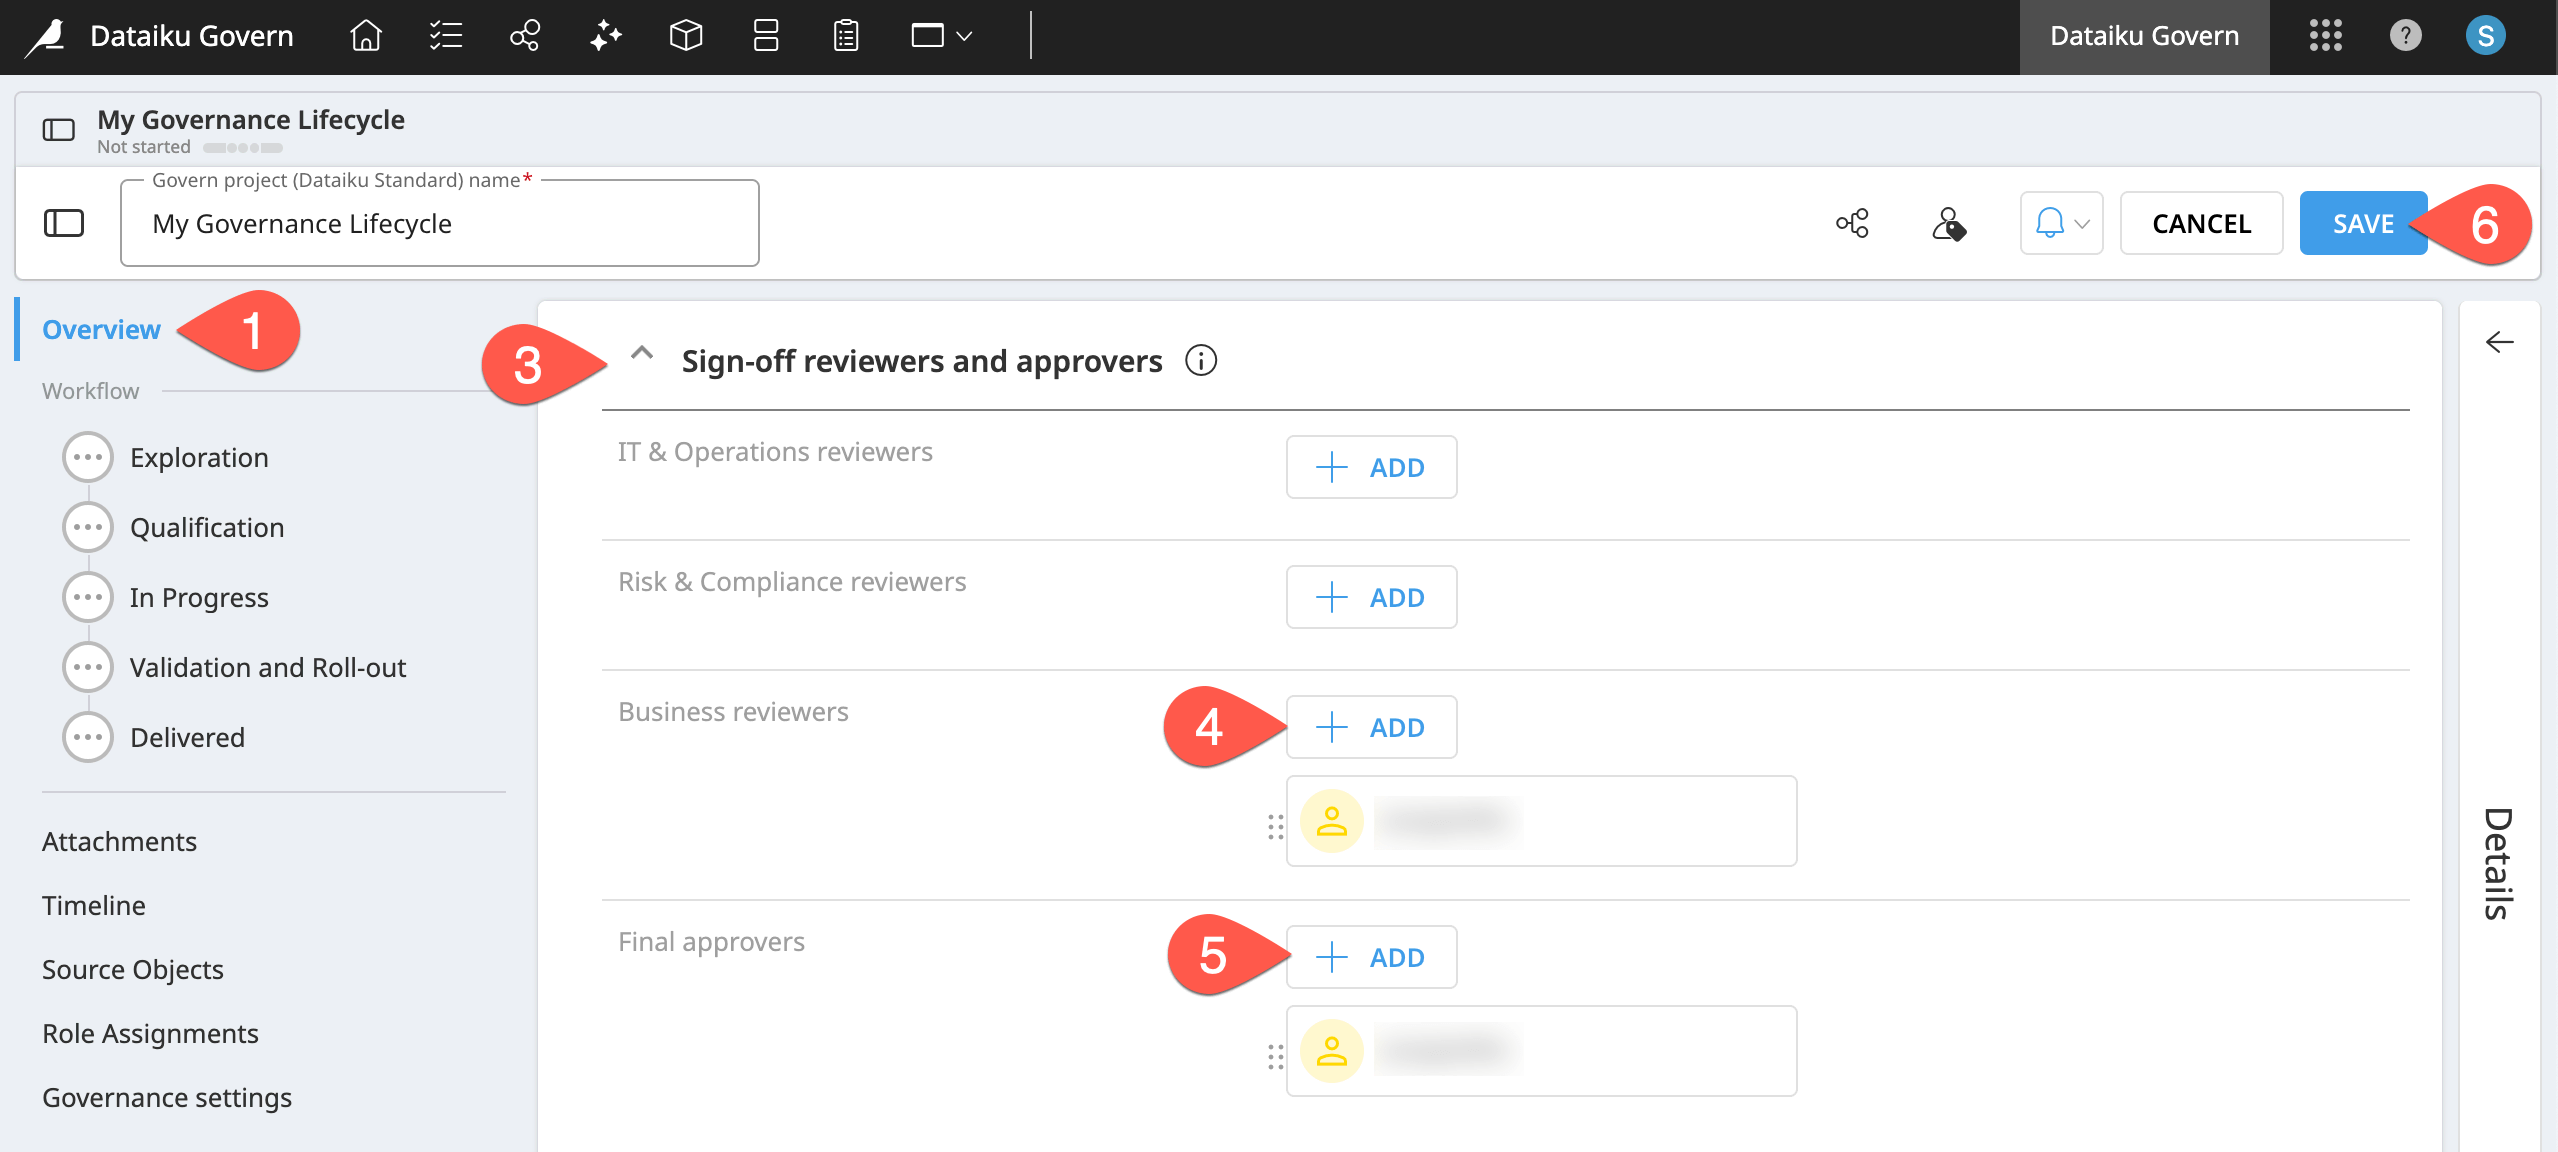
Task: Click the Final approver drag handle
Action: pos(1275,1056)
